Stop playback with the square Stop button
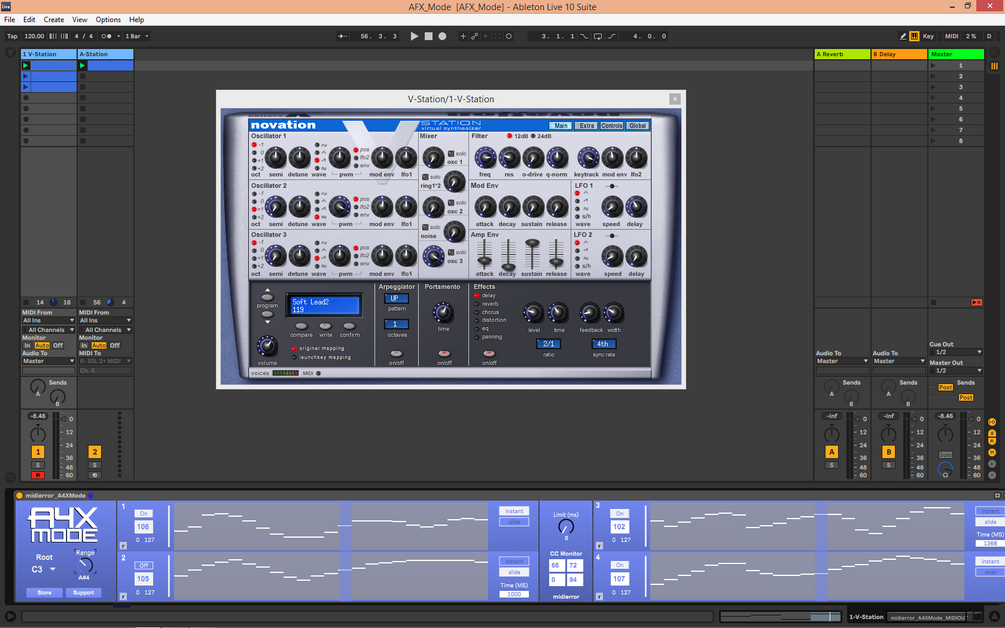 (428, 36)
